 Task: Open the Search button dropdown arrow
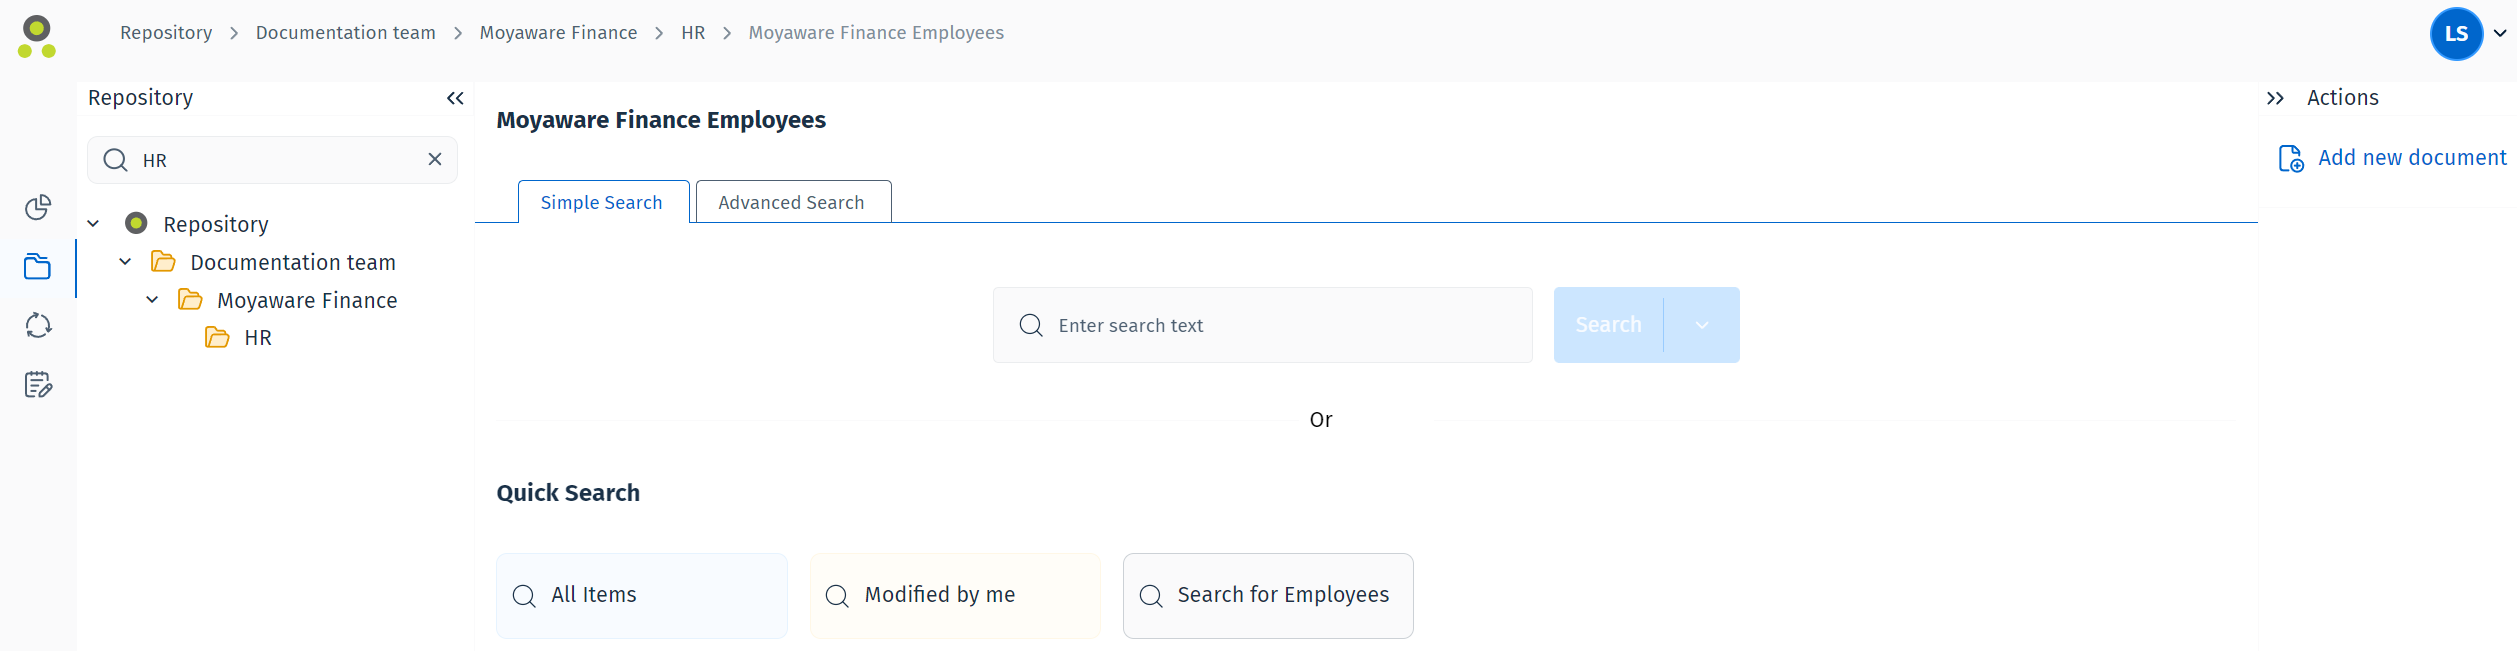1700,324
